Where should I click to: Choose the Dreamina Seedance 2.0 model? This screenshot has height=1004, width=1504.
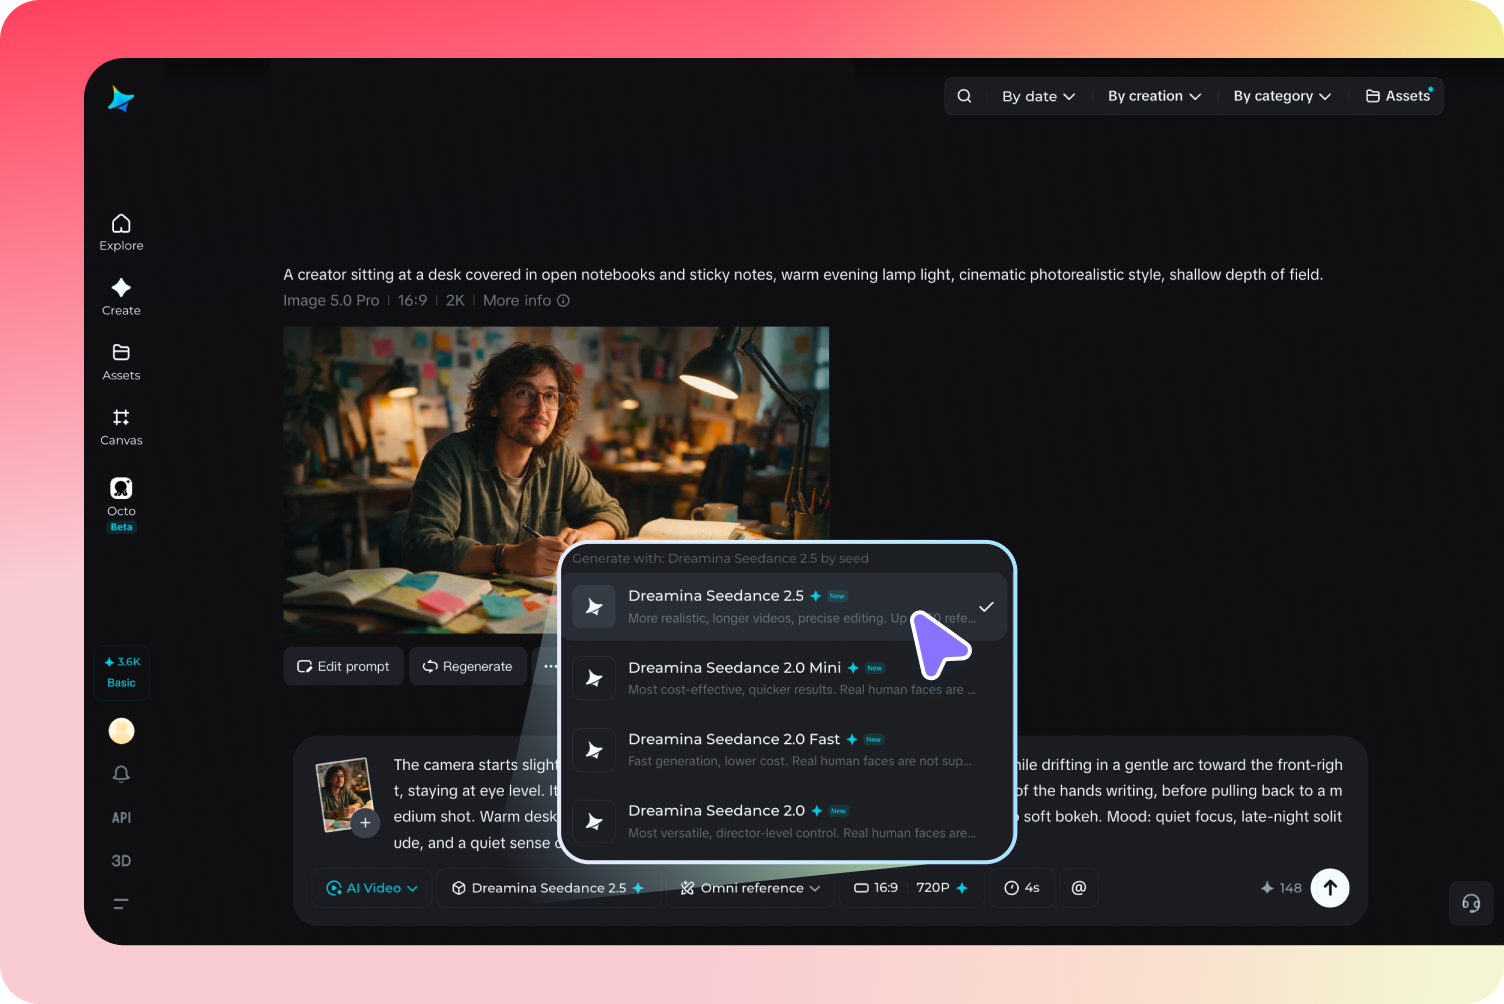click(784, 821)
